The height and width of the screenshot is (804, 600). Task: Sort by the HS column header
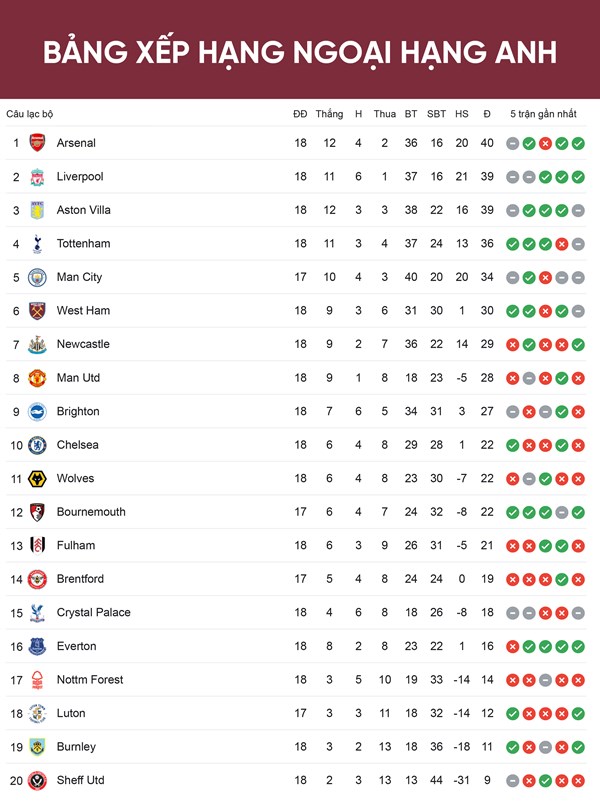click(462, 114)
